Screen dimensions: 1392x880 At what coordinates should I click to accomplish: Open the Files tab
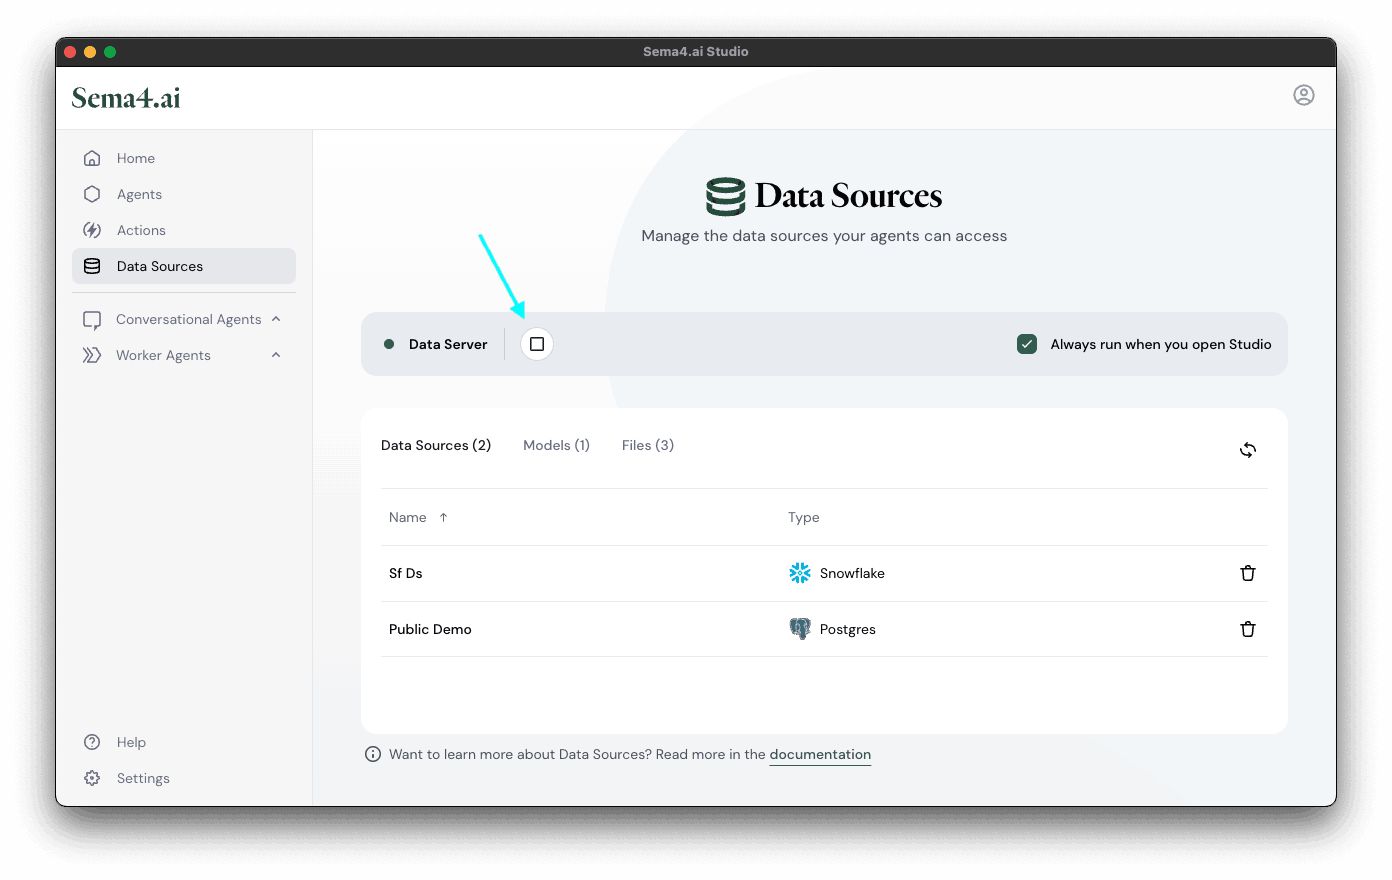click(x=647, y=445)
